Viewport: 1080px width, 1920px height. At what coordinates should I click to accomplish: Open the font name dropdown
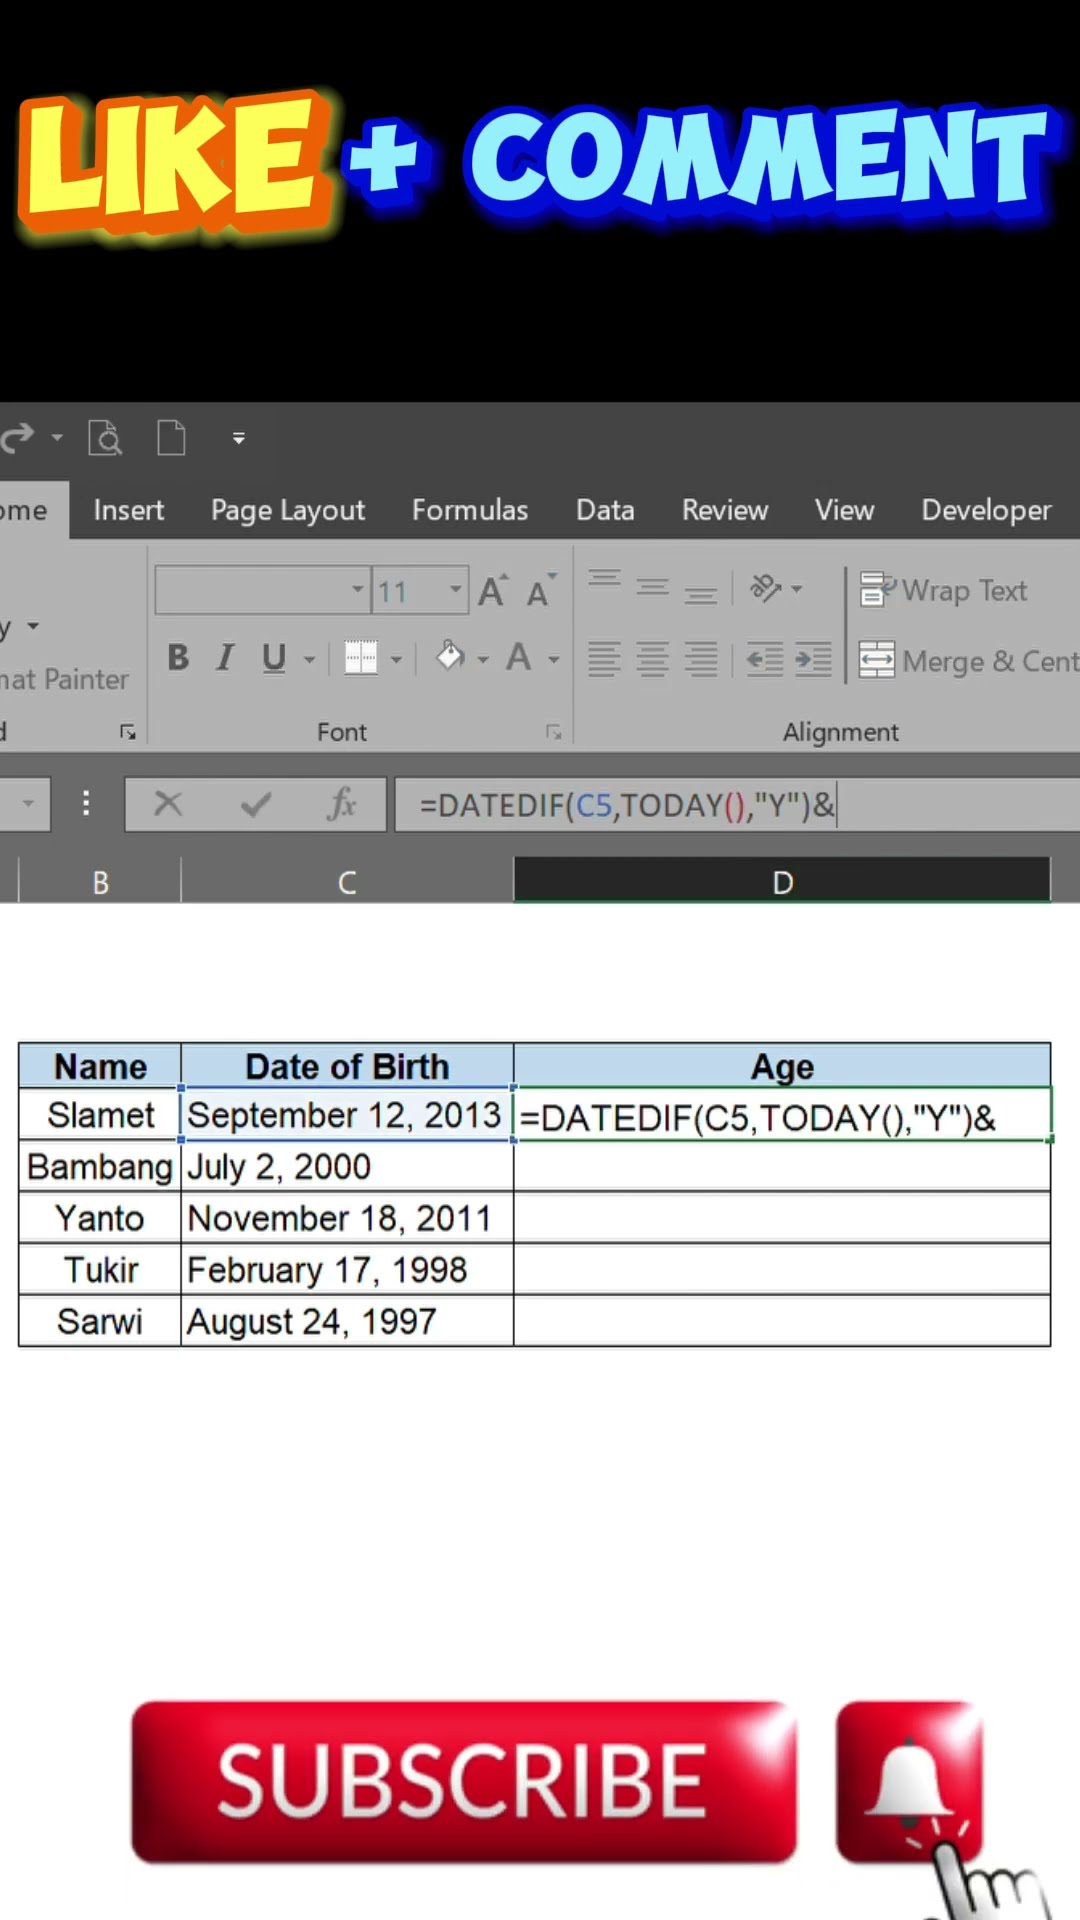click(x=357, y=590)
